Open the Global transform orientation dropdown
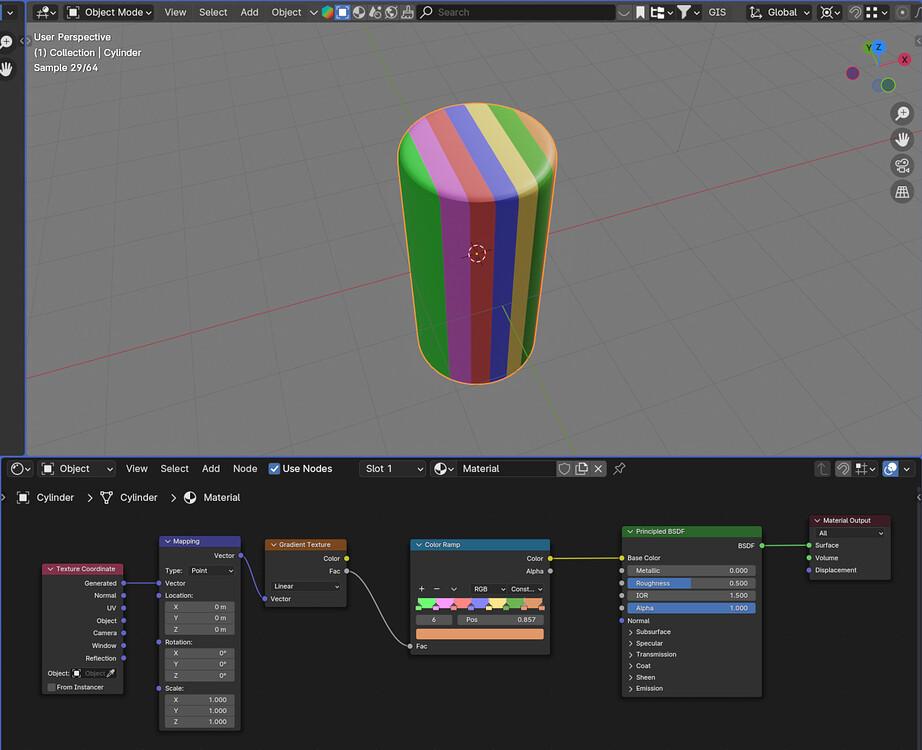The width and height of the screenshot is (922, 750). (780, 12)
